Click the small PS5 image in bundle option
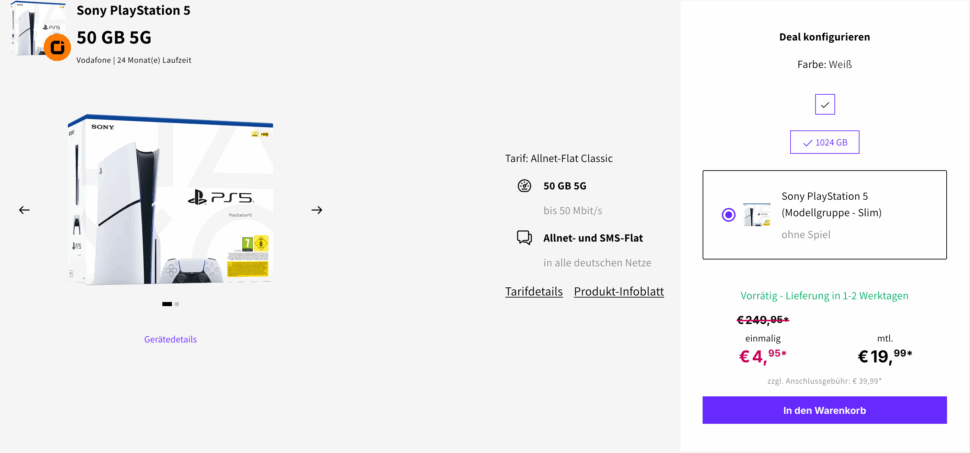 [757, 215]
